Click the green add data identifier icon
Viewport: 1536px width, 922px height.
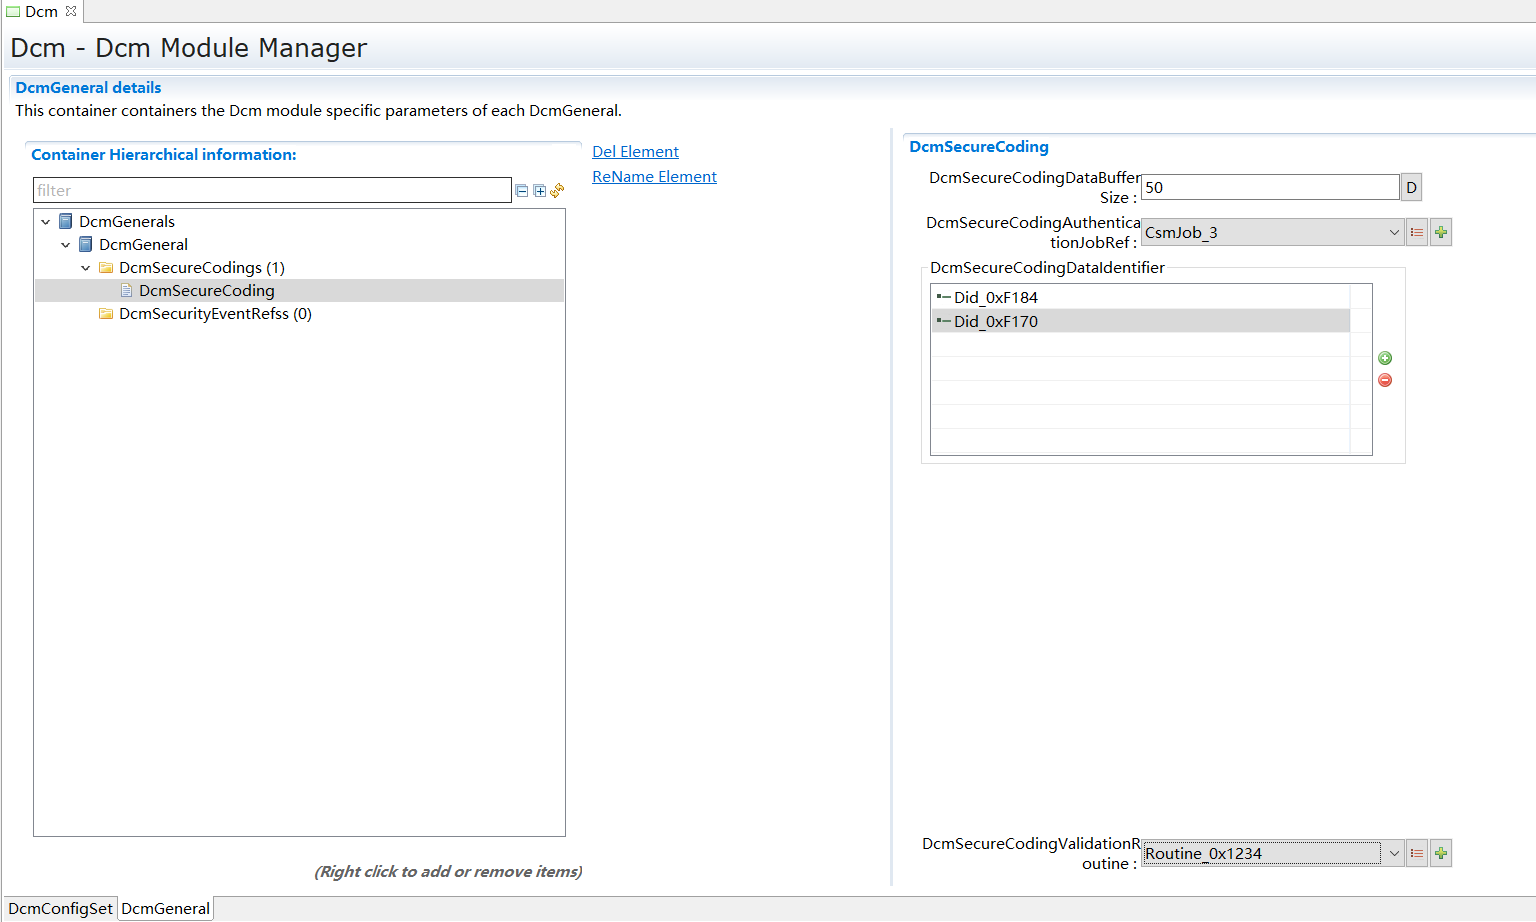click(1385, 358)
